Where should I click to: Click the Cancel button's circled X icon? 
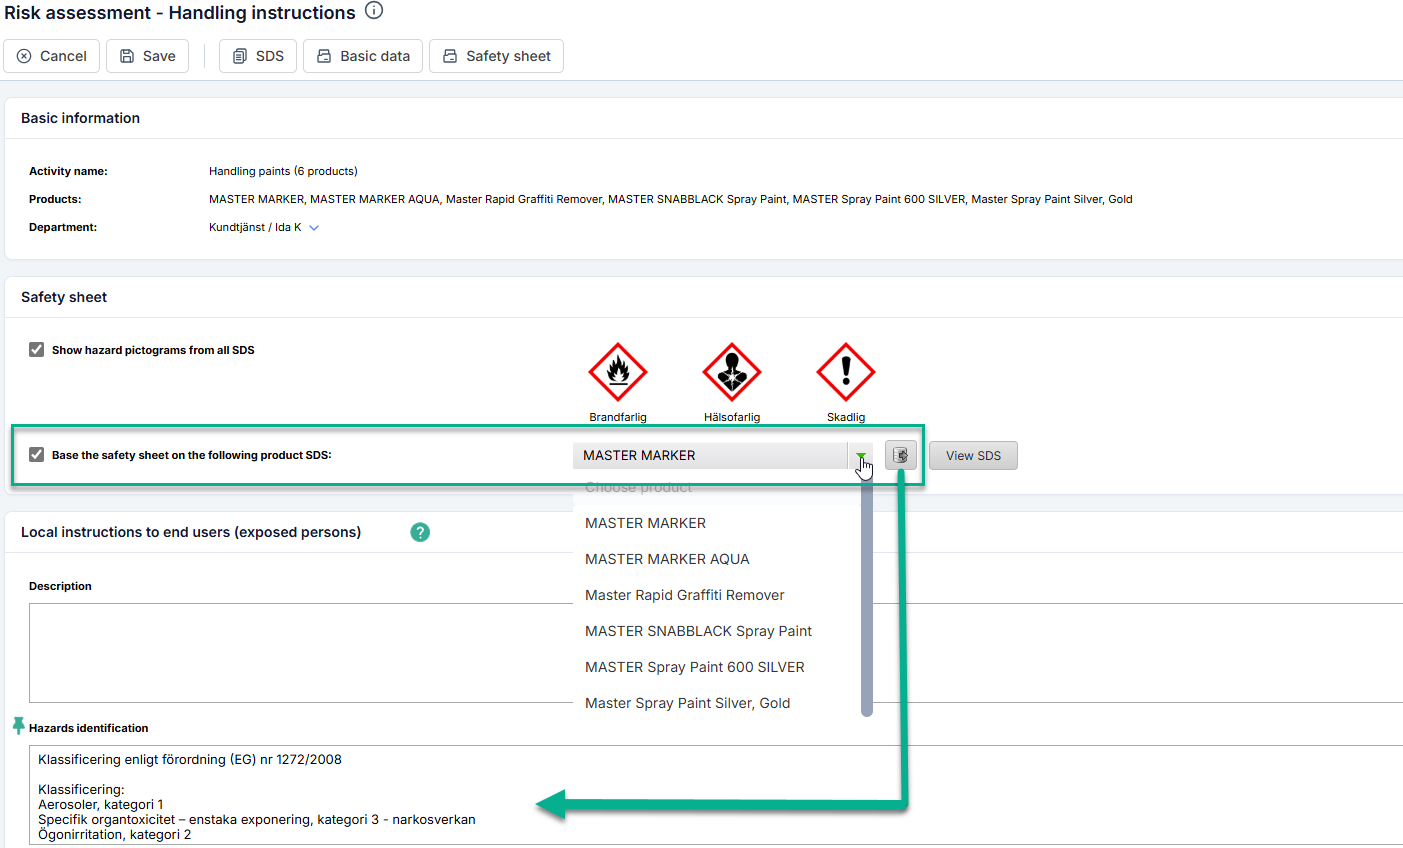click(x=24, y=56)
